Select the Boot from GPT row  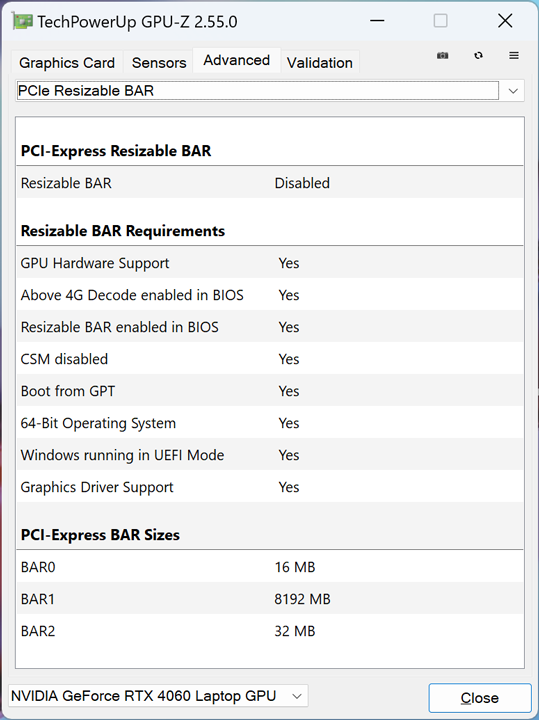click(x=270, y=391)
